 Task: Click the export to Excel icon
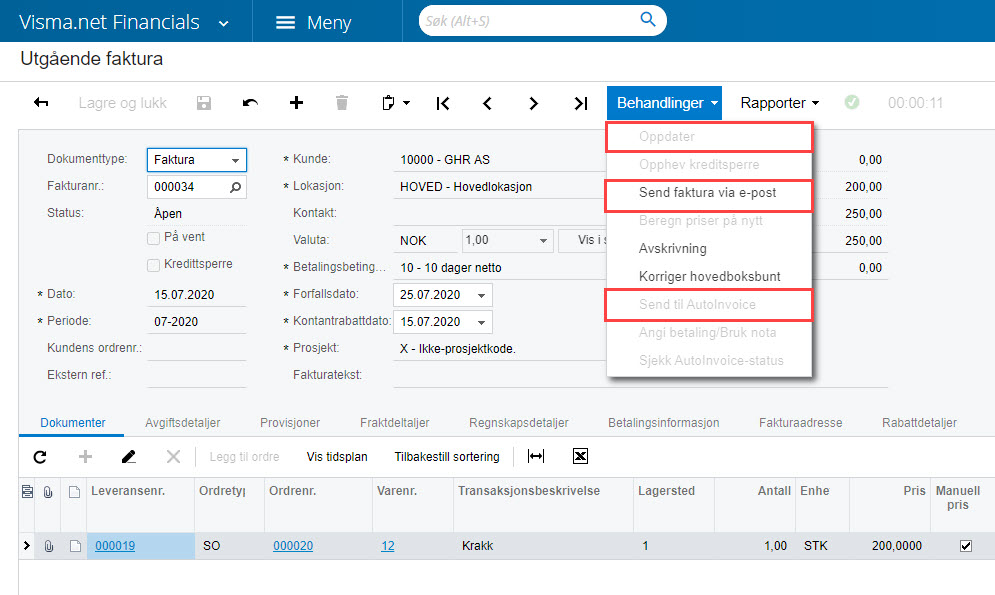coord(580,456)
